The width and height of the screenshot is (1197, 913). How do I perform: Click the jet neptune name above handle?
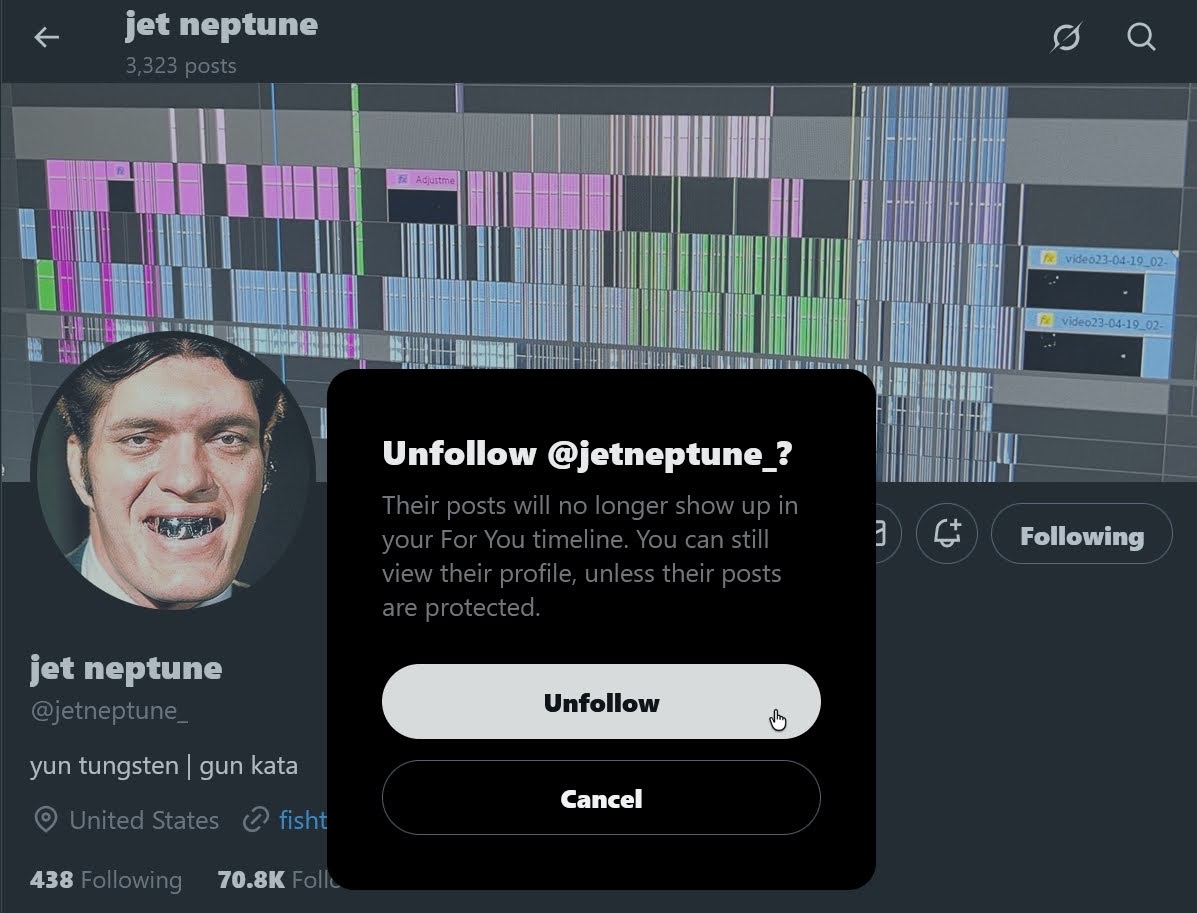(126, 668)
